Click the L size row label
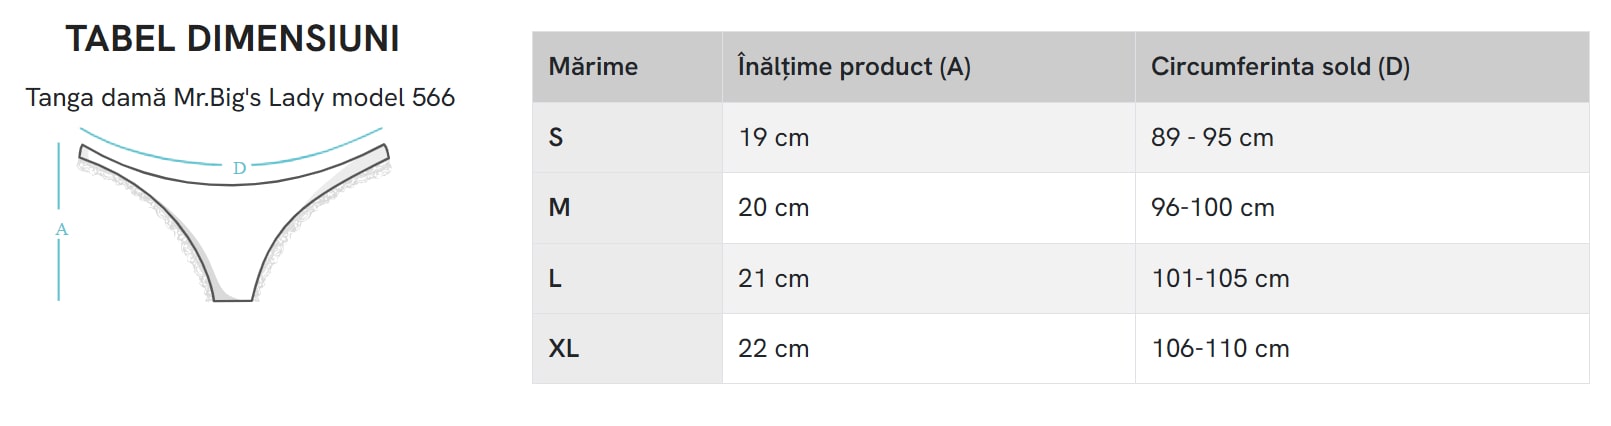Screen dimensions: 1611x426 click(x=555, y=279)
